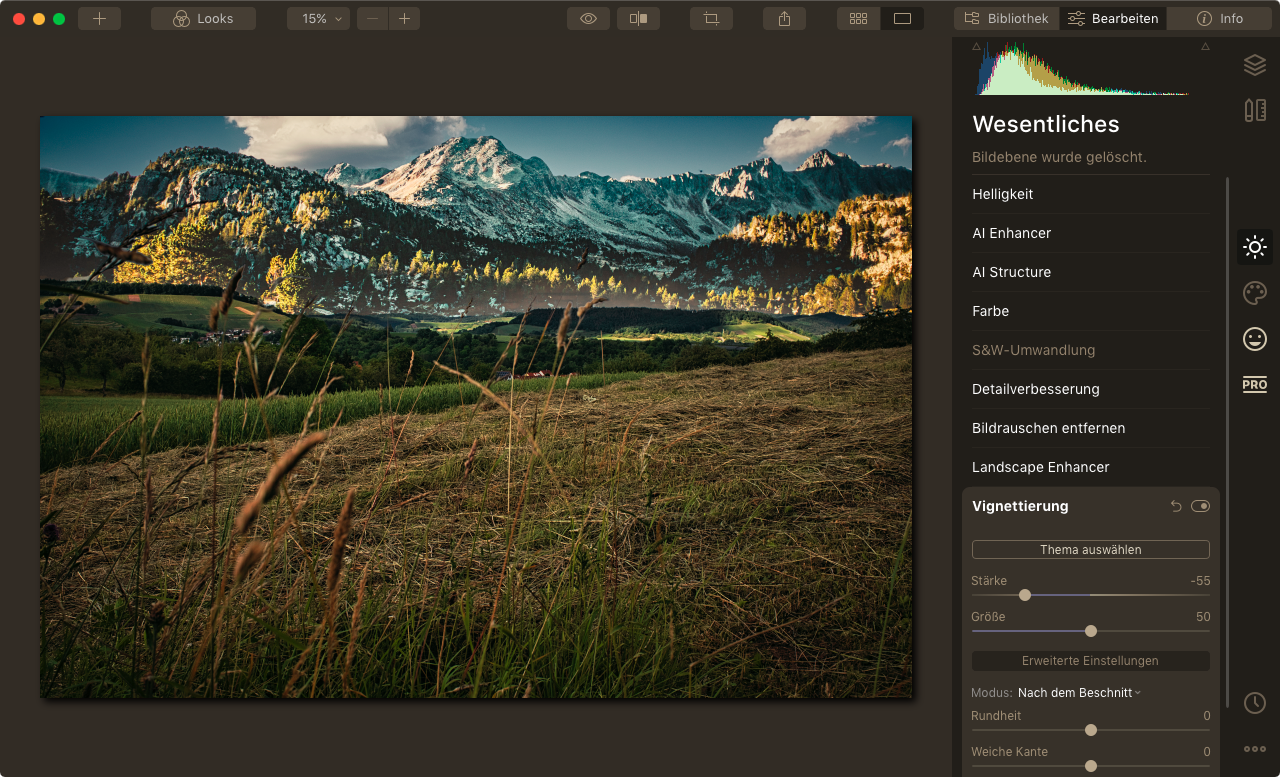This screenshot has height=777, width=1280.
Task: Click the Looks button
Action: 203,19
